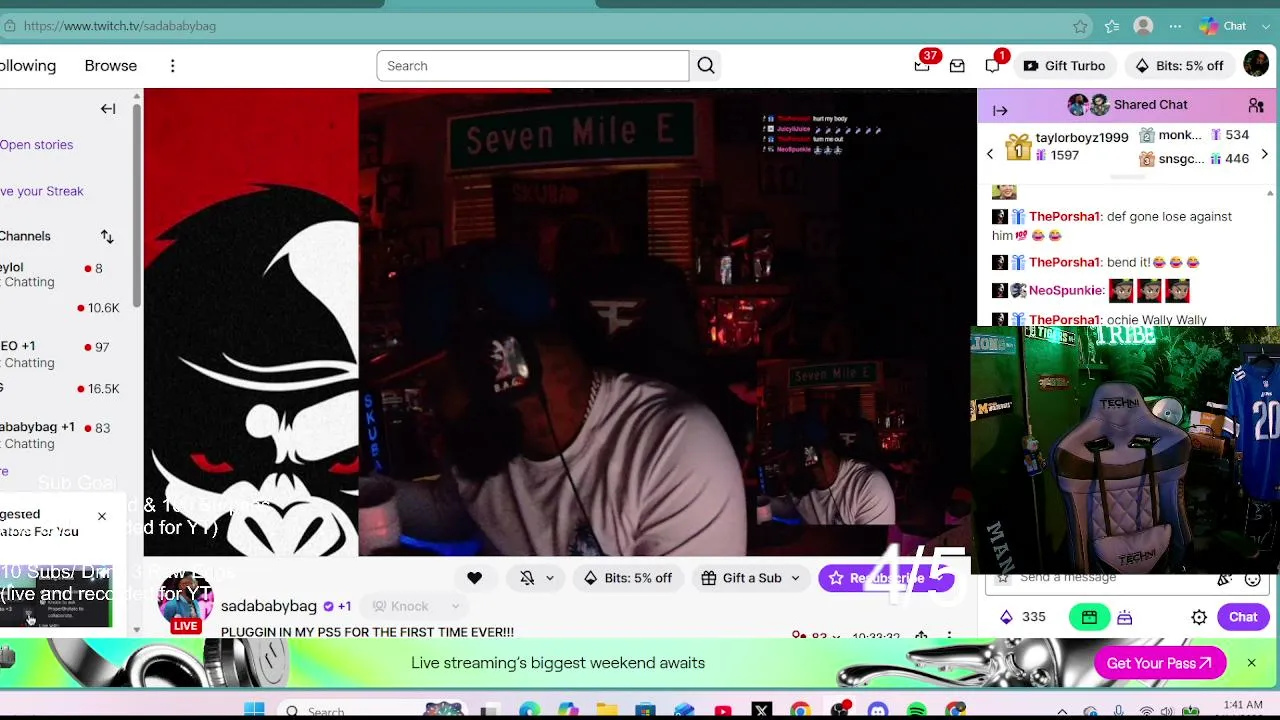The image size is (1280, 720).
Task: Open the Browse tab
Action: (x=110, y=66)
